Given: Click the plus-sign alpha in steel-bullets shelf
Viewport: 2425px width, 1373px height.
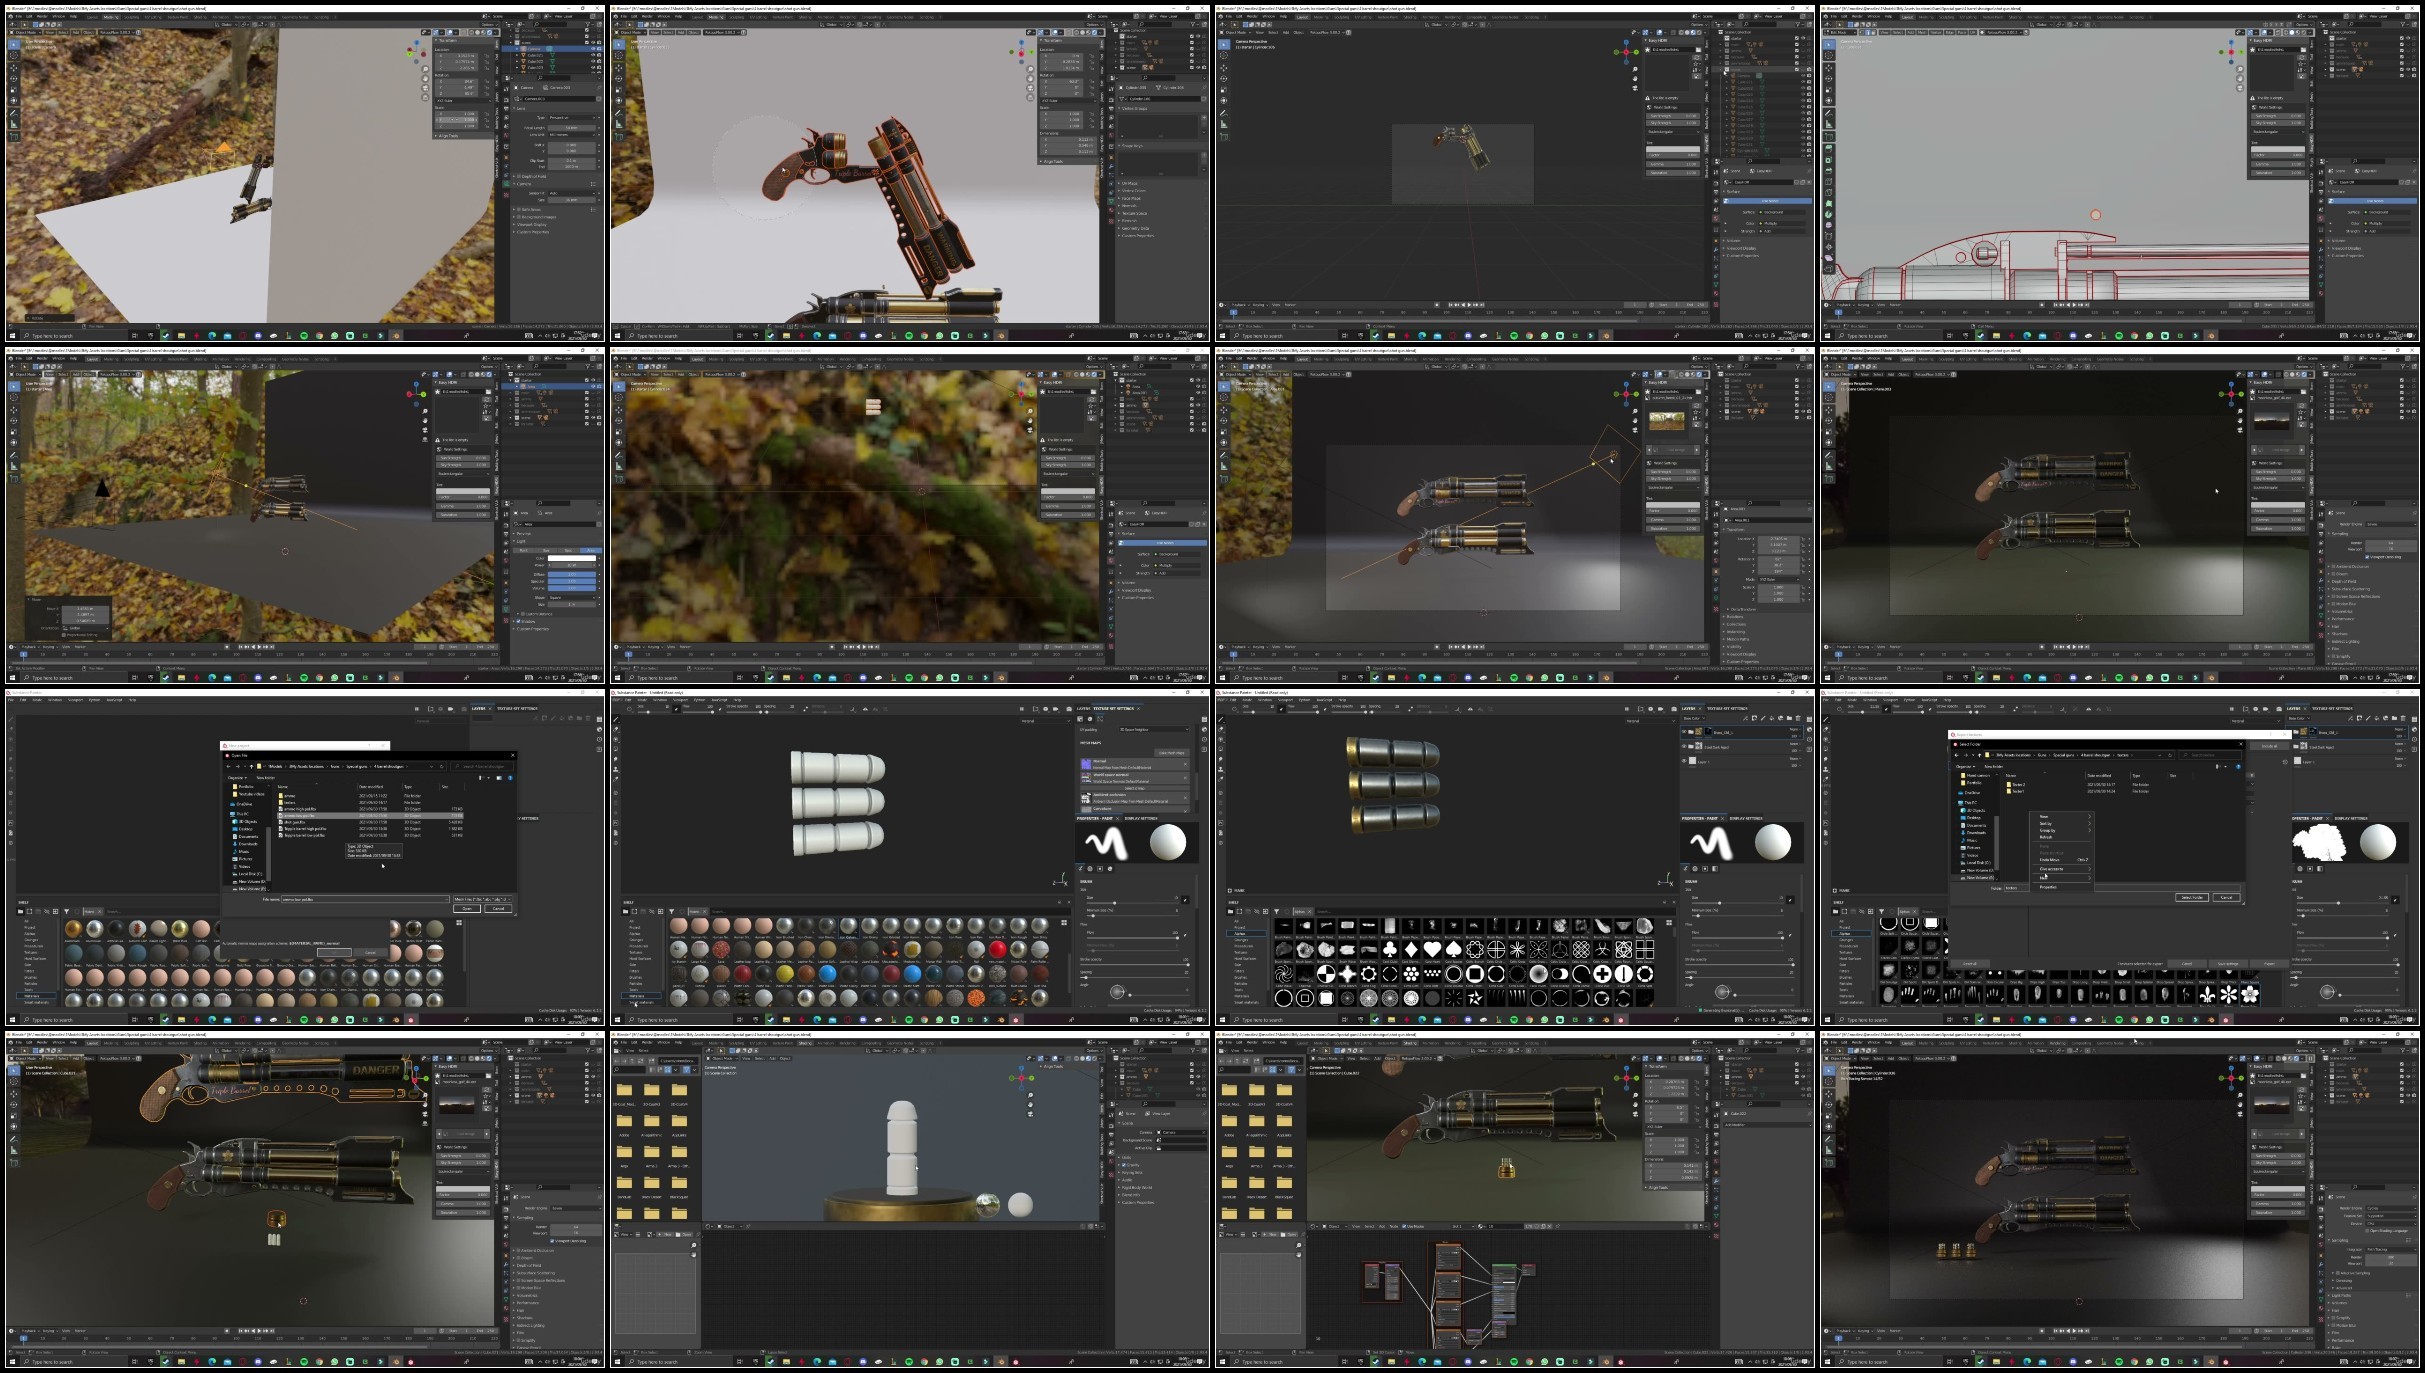Looking at the screenshot, I should point(1602,974).
